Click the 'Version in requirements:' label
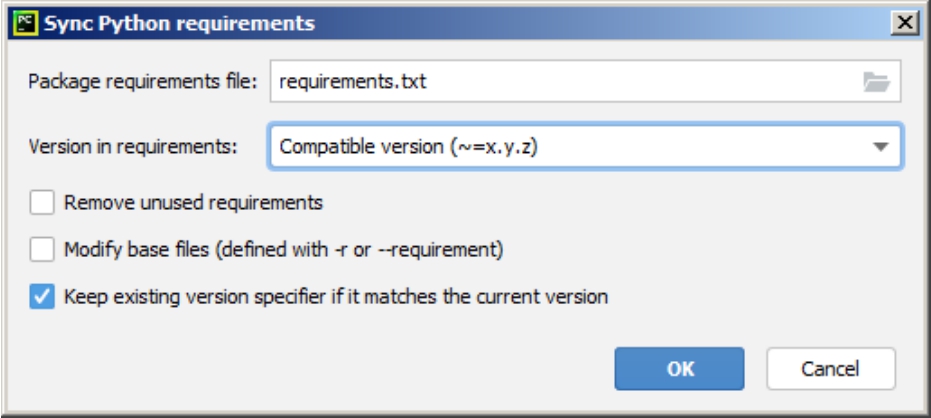The height and width of the screenshot is (418, 931). [x=133, y=147]
